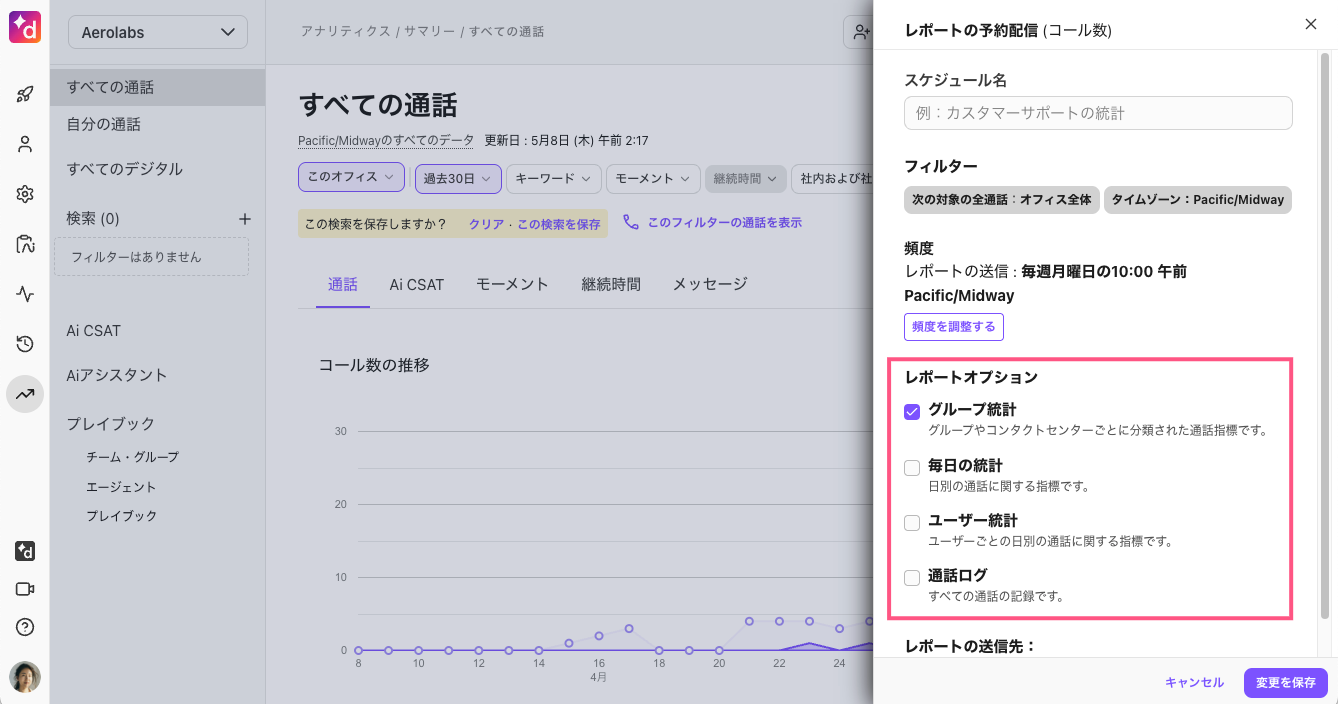The image size is (1338, 704).
Task: Switch to the 継続時間 tab
Action: point(611,284)
